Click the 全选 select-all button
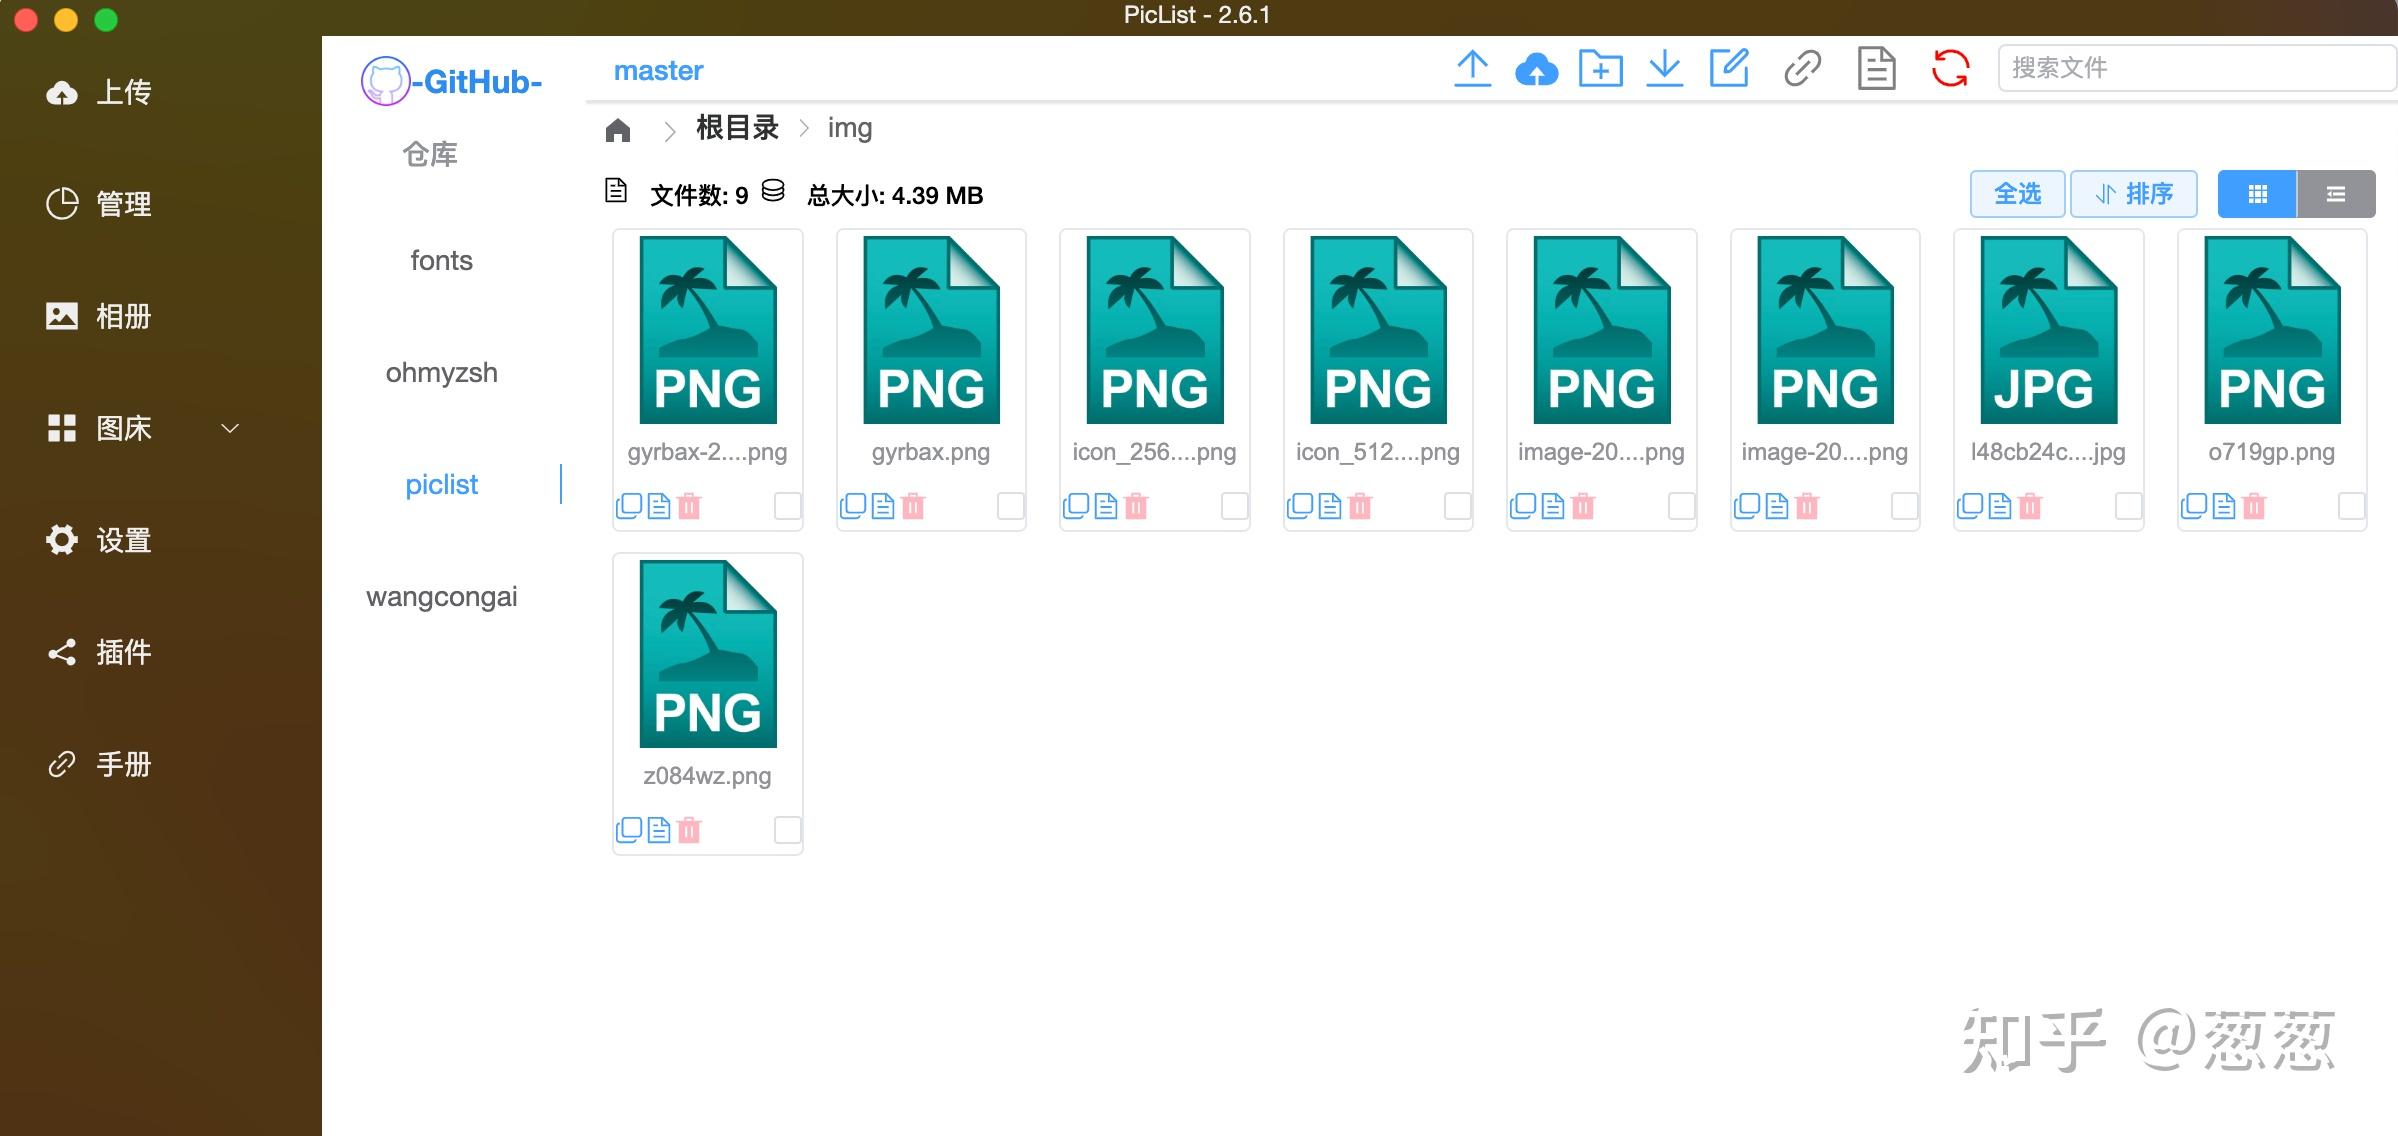 tap(2017, 193)
